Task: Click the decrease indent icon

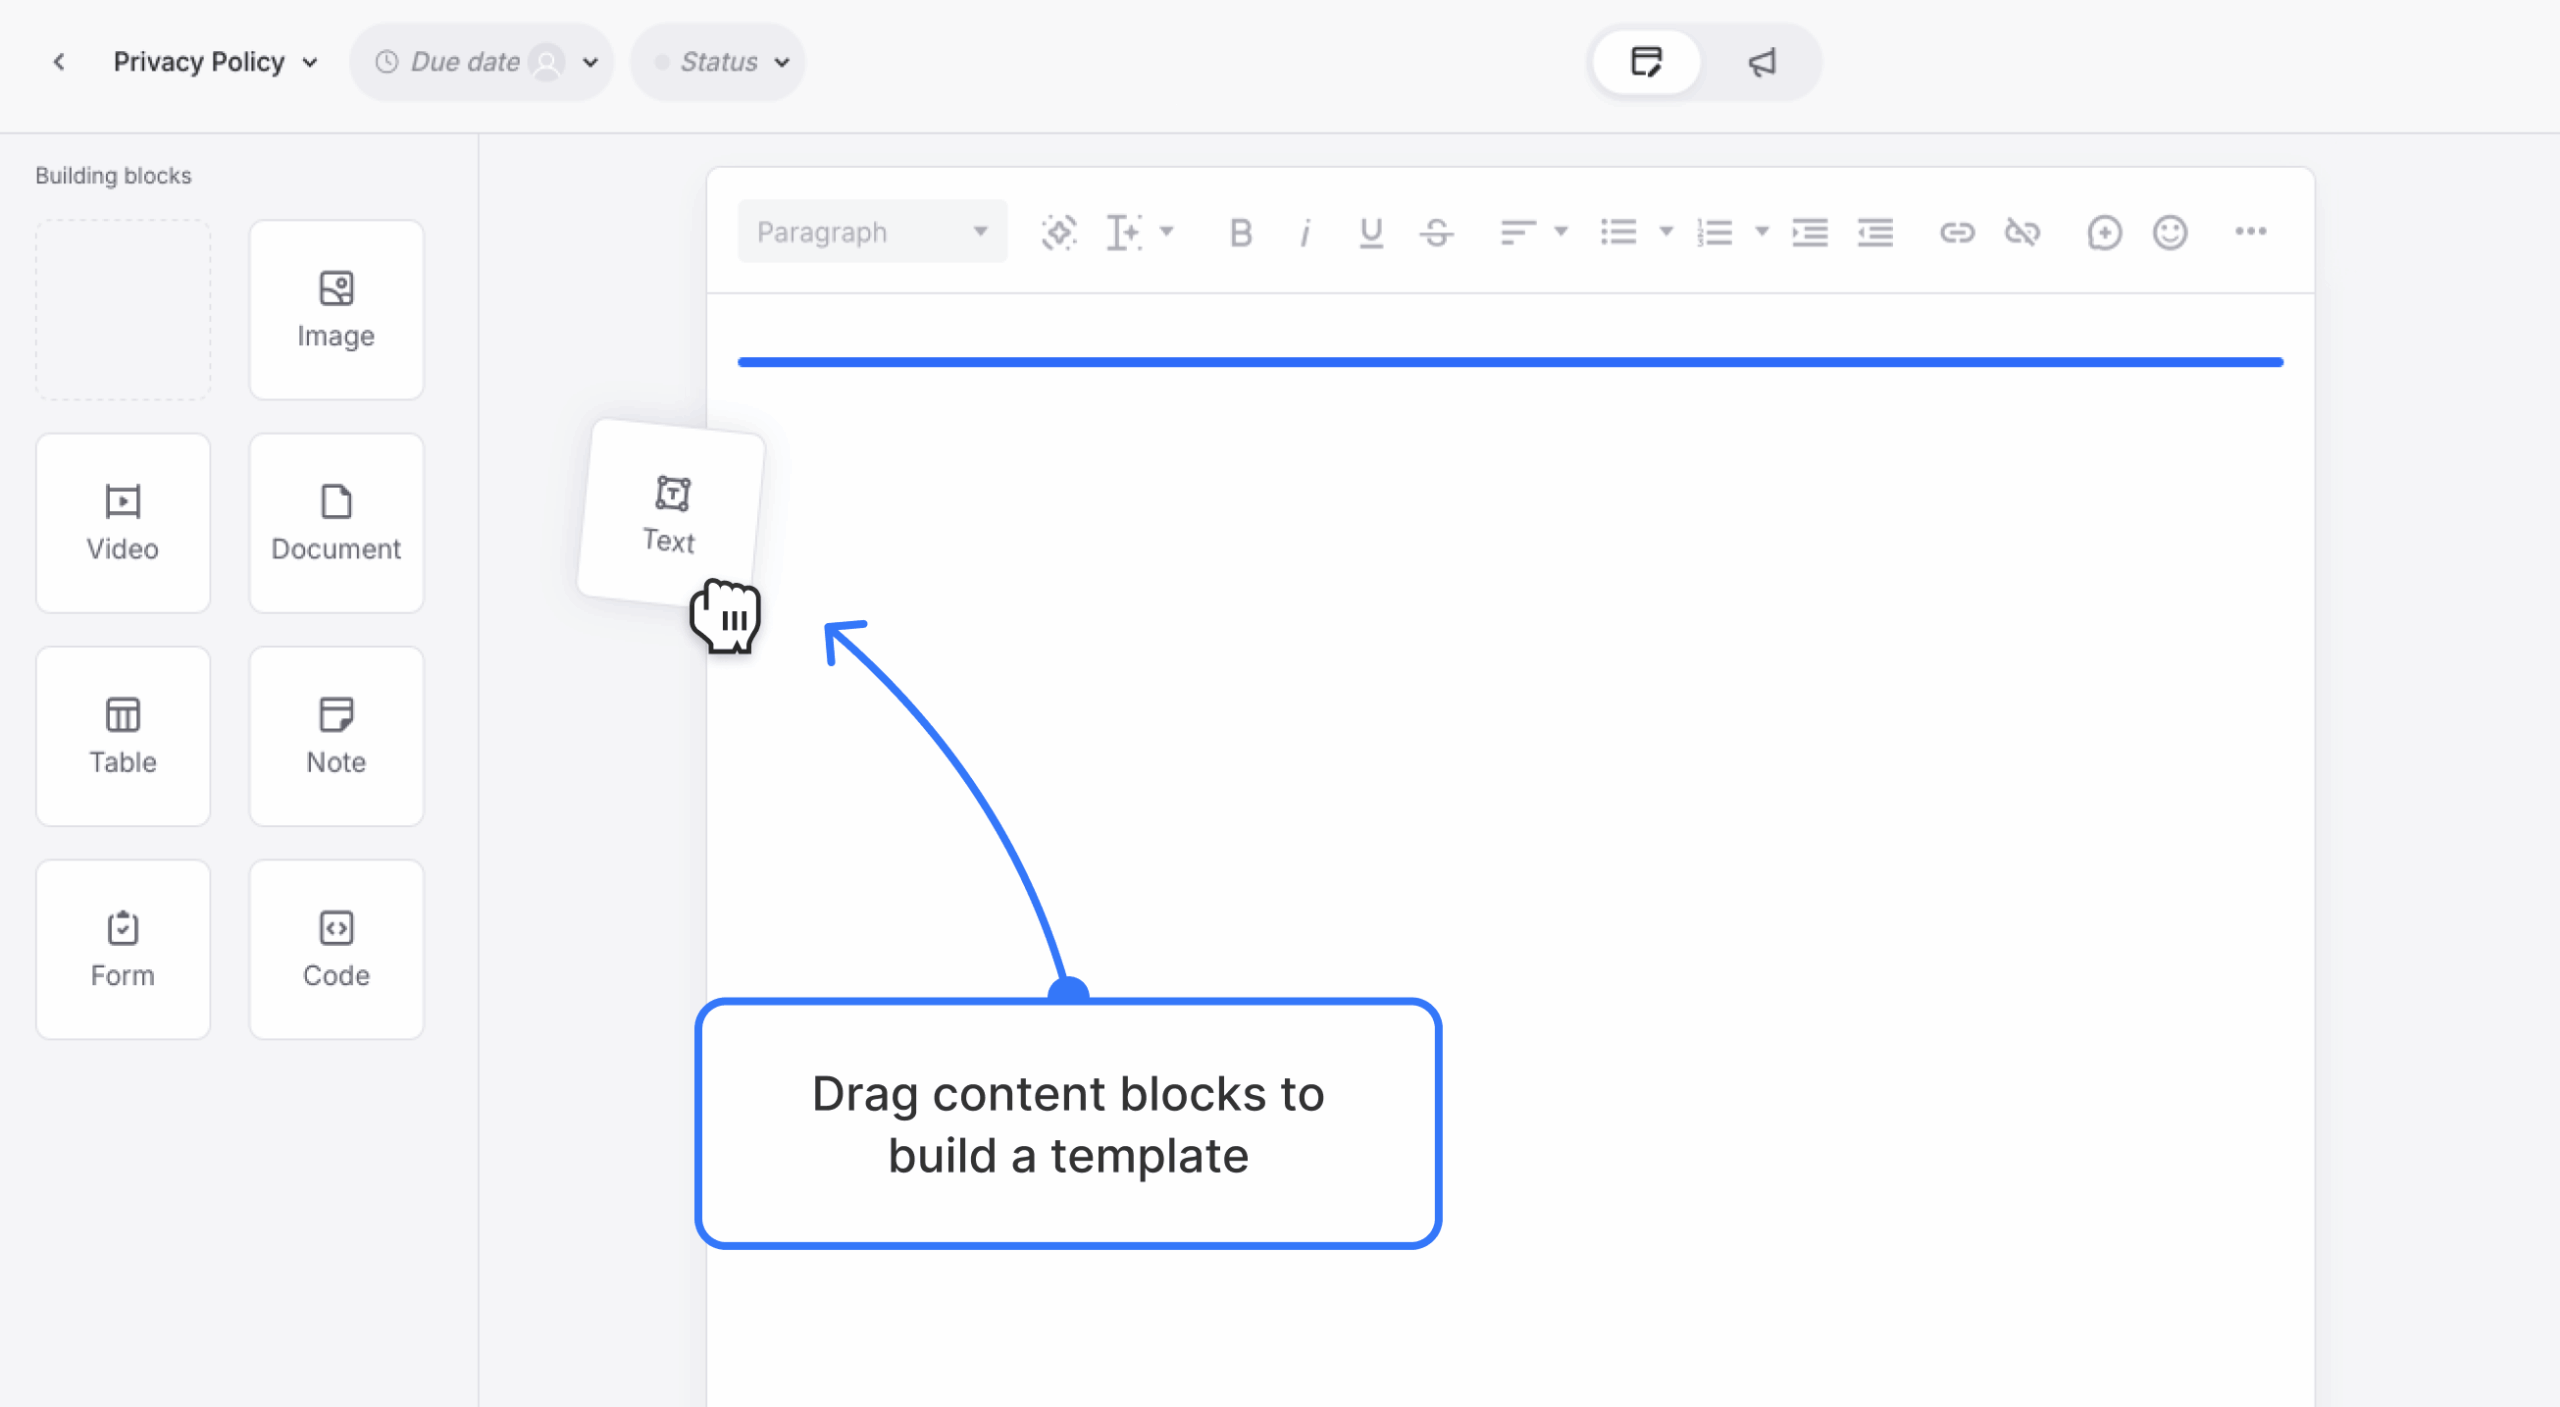Action: [x=1875, y=232]
